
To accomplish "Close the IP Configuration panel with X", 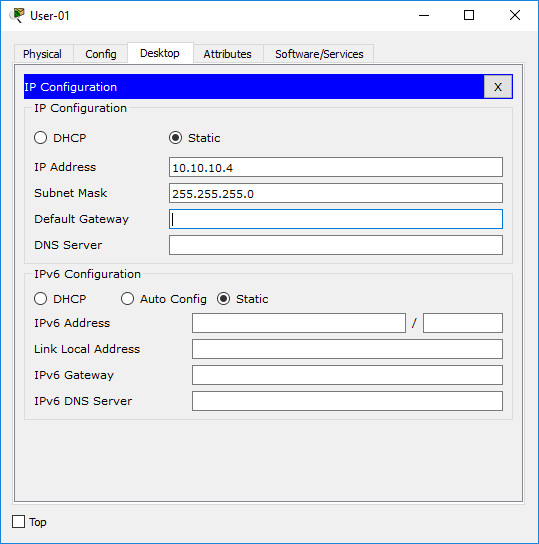I will tap(498, 87).
